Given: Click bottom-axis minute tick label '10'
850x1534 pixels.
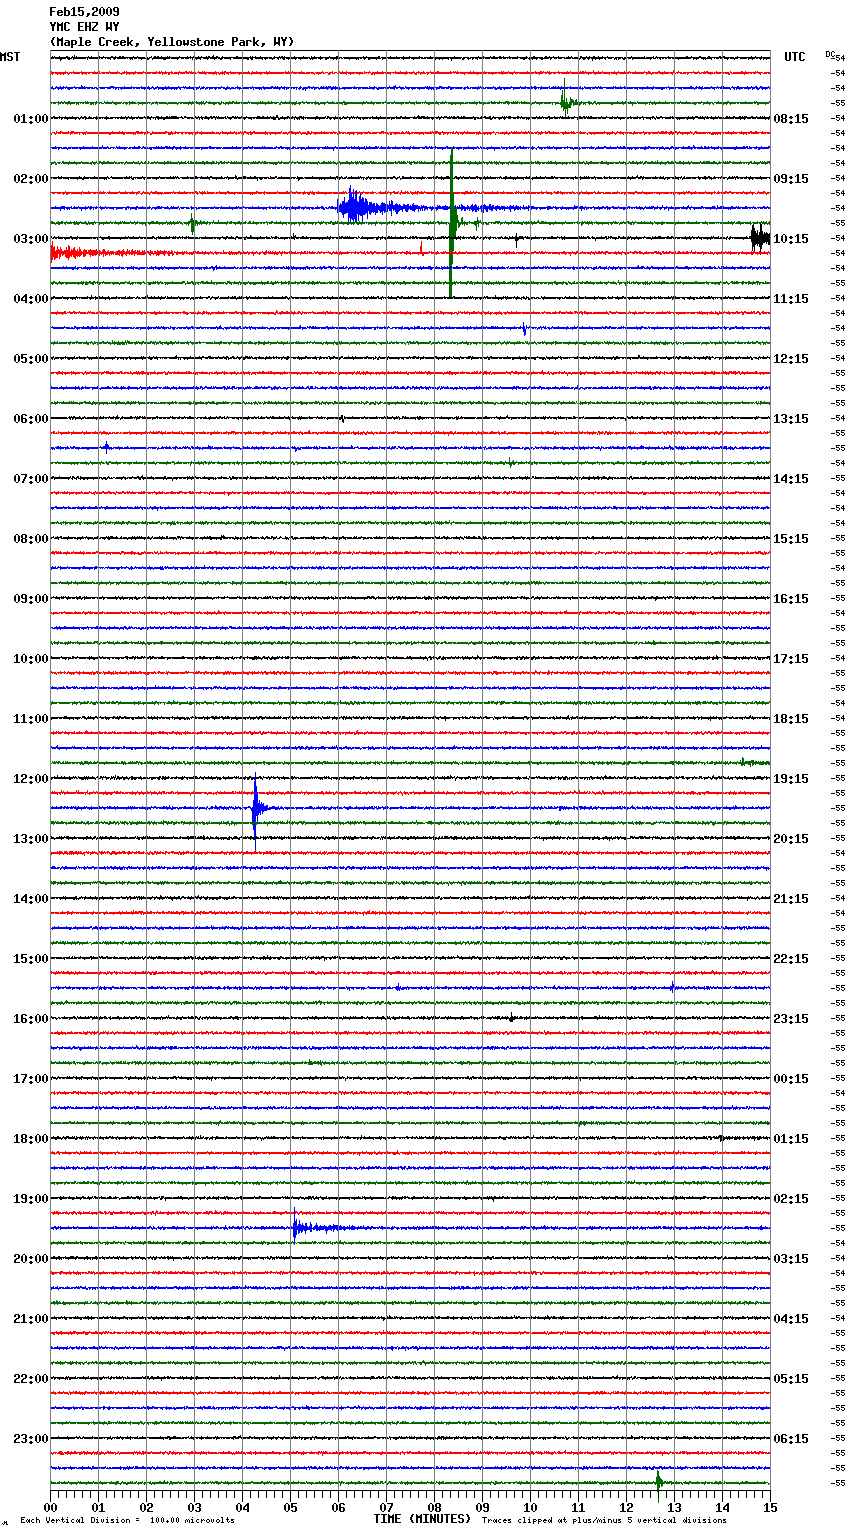Looking at the screenshot, I should [530, 1508].
